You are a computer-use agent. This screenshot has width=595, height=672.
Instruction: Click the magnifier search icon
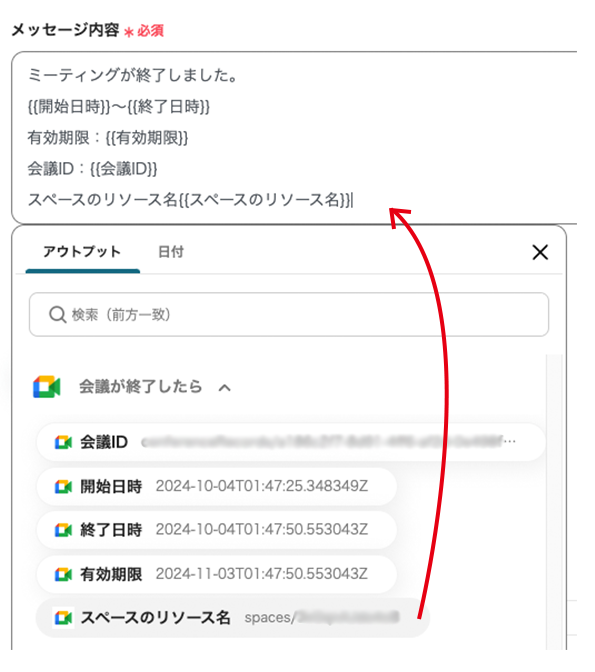(x=57, y=315)
